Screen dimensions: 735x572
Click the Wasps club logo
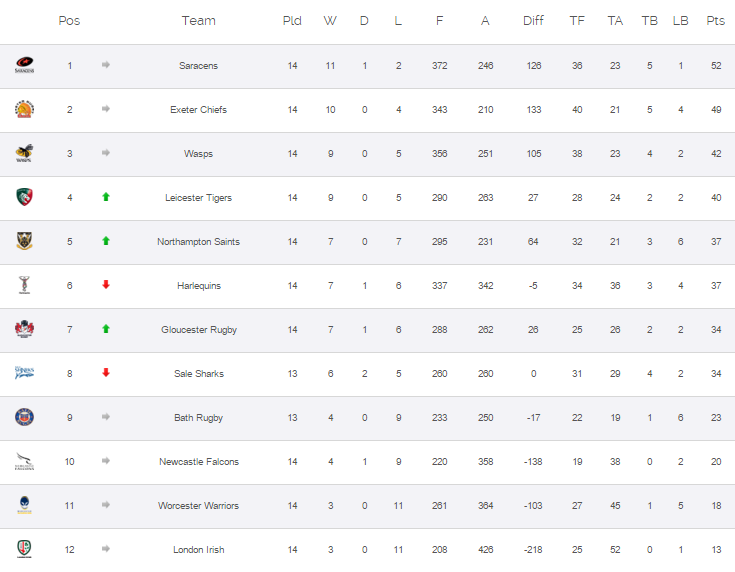point(24,153)
